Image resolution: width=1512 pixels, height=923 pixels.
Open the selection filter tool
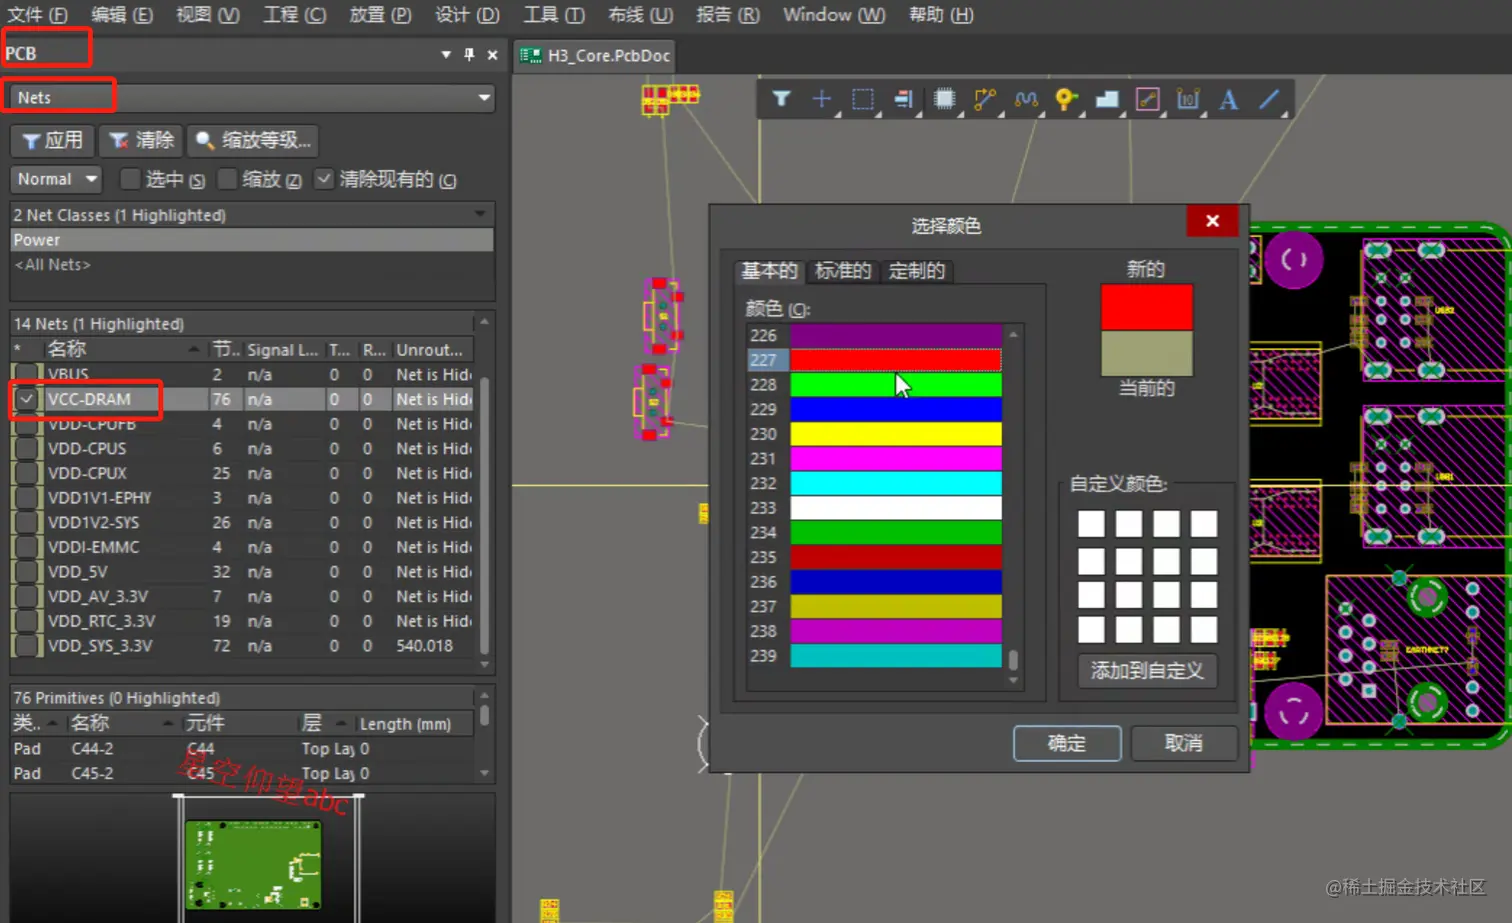(781, 99)
